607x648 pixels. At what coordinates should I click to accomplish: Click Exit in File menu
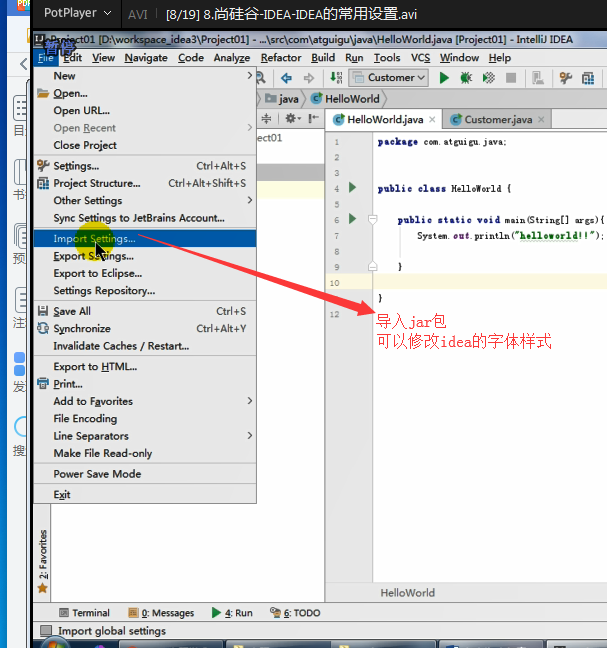coord(145,495)
